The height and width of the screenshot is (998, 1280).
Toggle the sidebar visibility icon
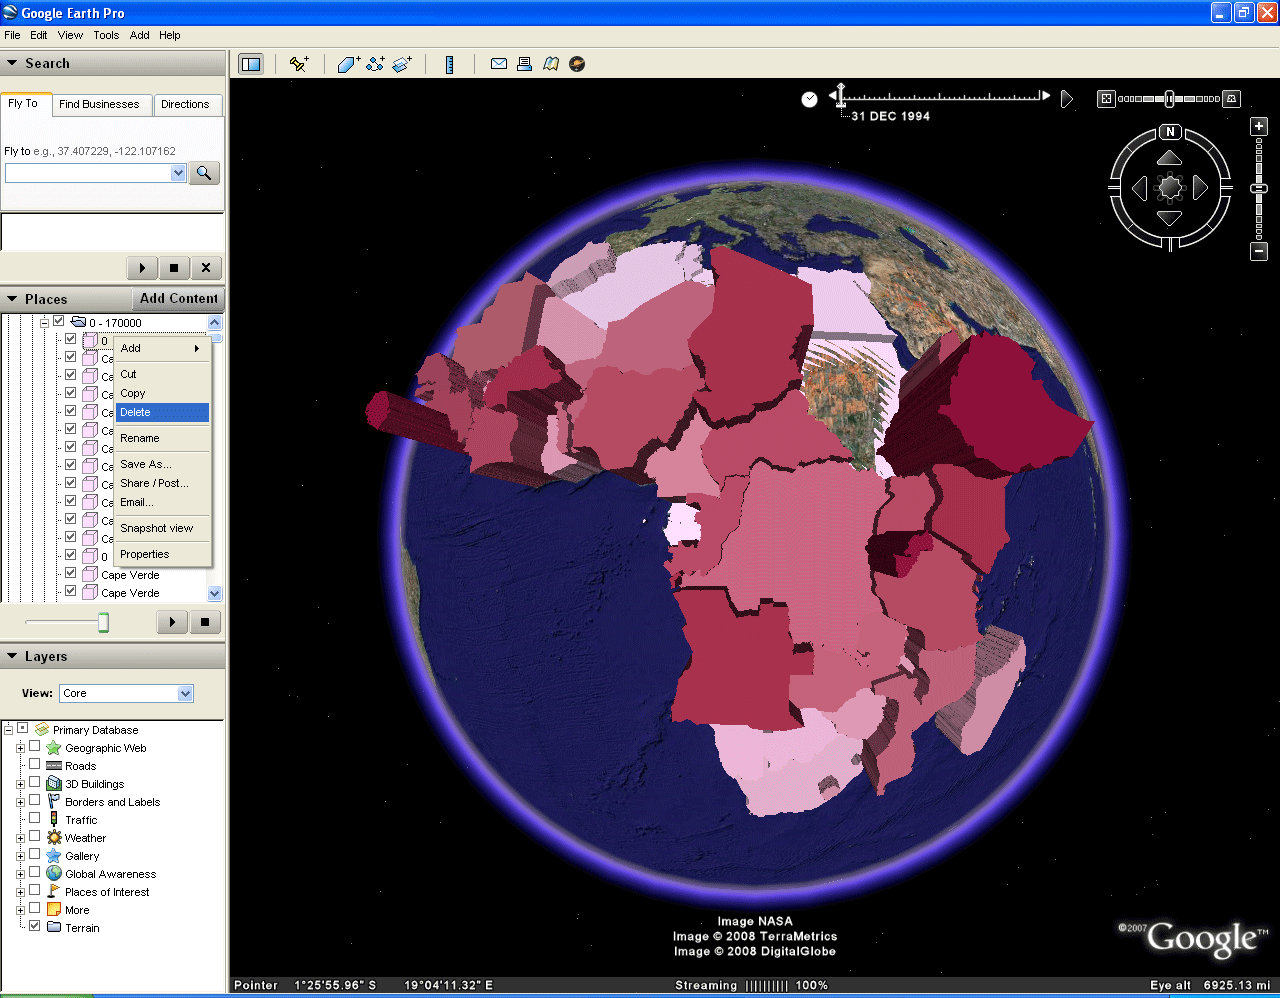[x=251, y=64]
